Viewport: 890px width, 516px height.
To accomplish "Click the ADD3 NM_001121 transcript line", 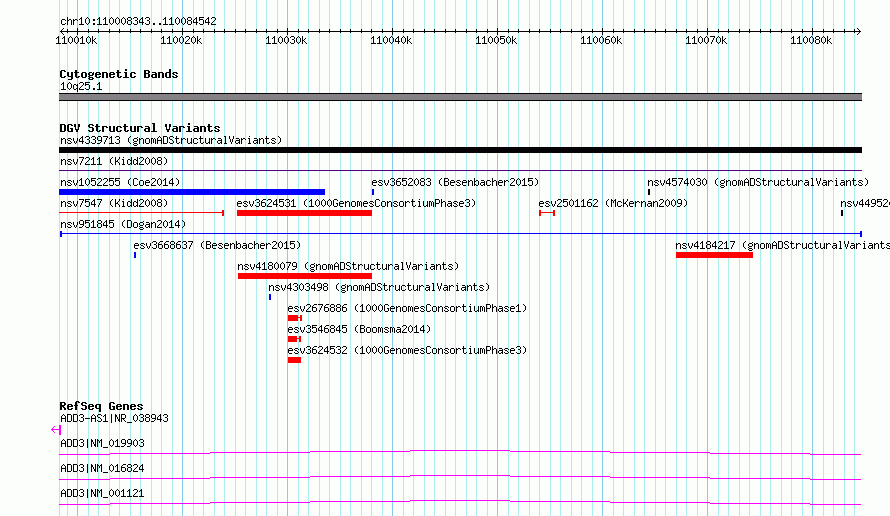I will coord(460,502).
